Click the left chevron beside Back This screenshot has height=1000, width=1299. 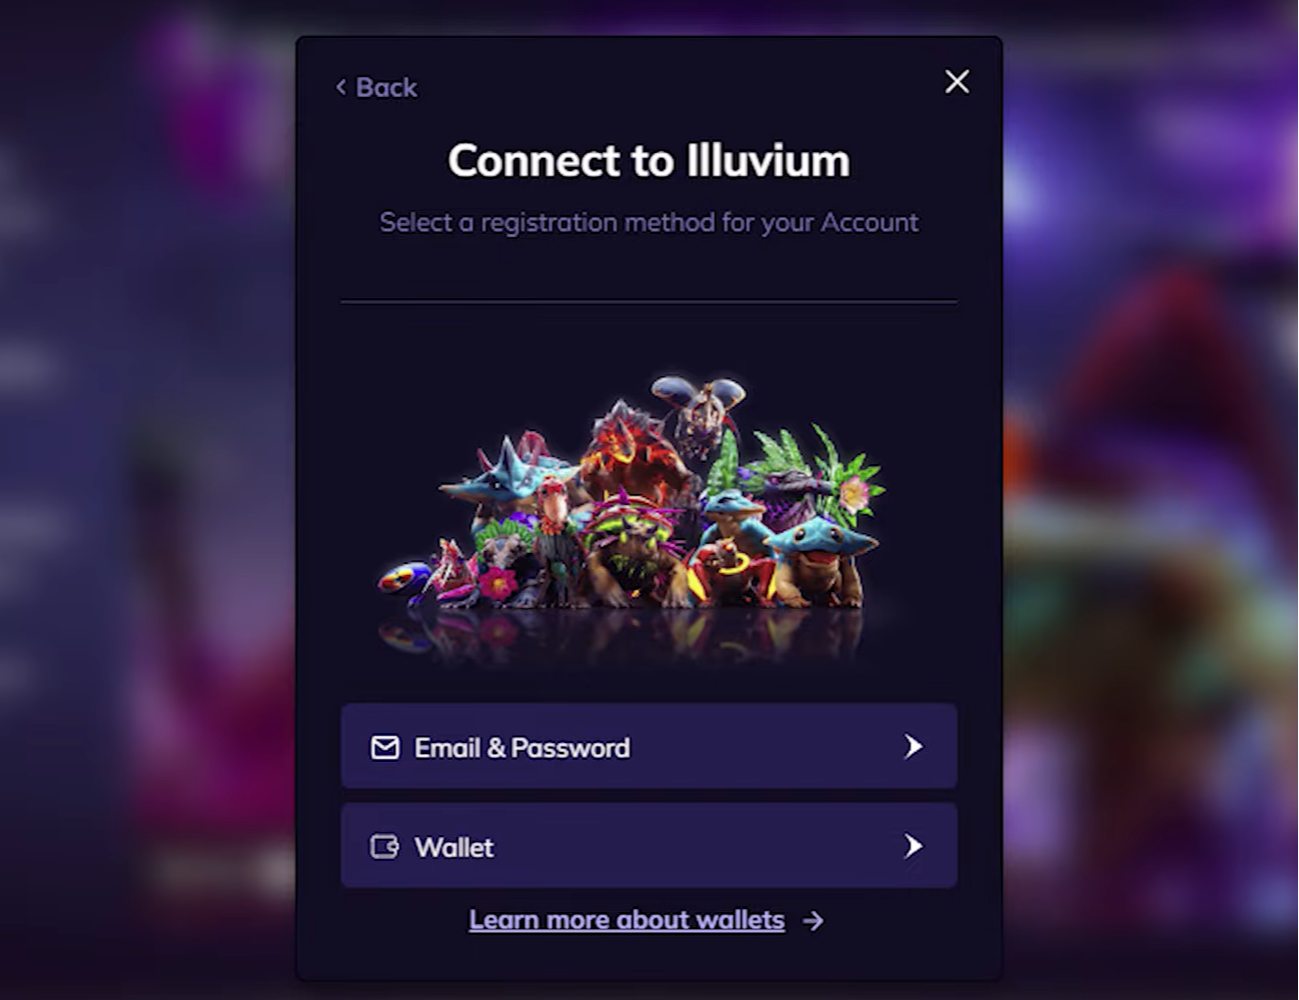341,88
